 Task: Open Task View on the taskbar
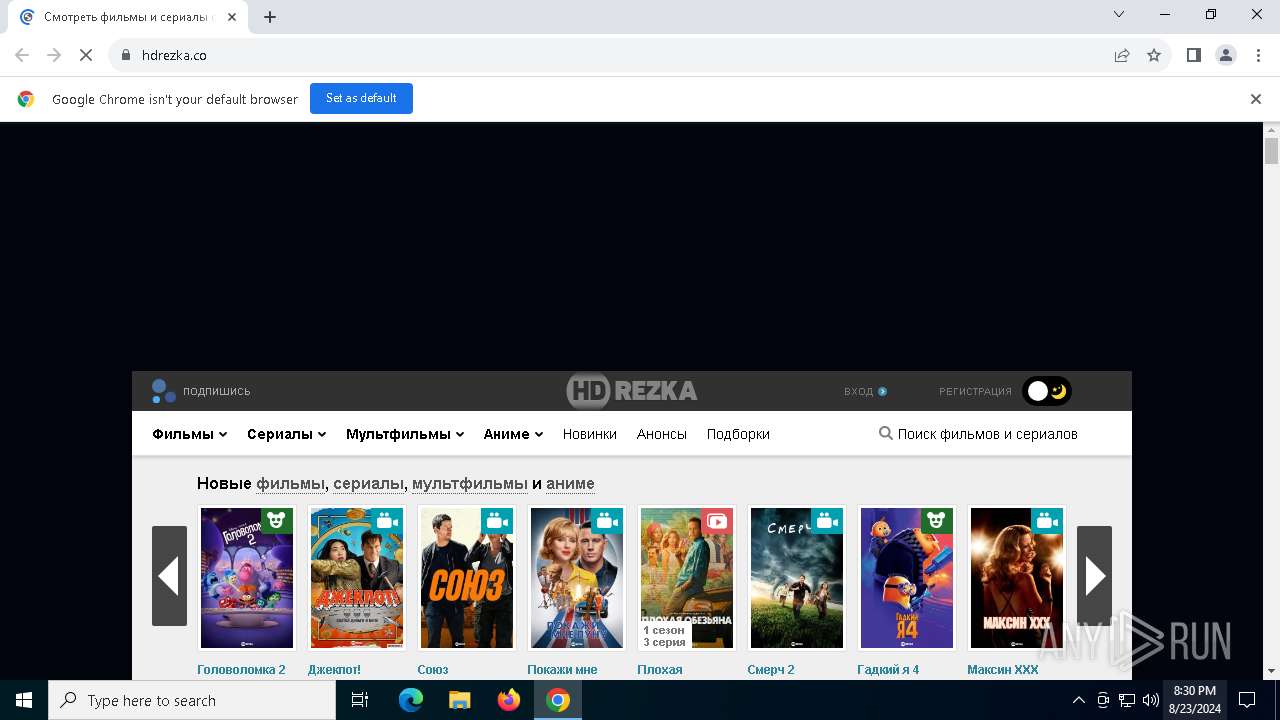click(x=360, y=700)
